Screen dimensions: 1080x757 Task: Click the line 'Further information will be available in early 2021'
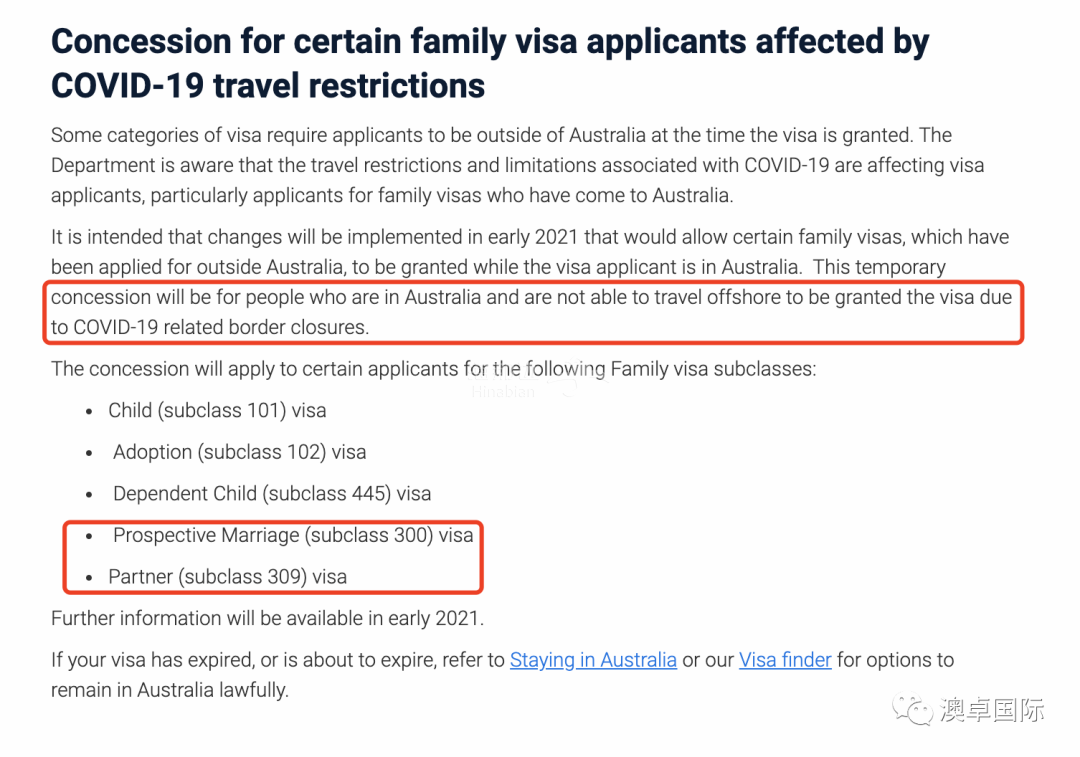click(267, 619)
